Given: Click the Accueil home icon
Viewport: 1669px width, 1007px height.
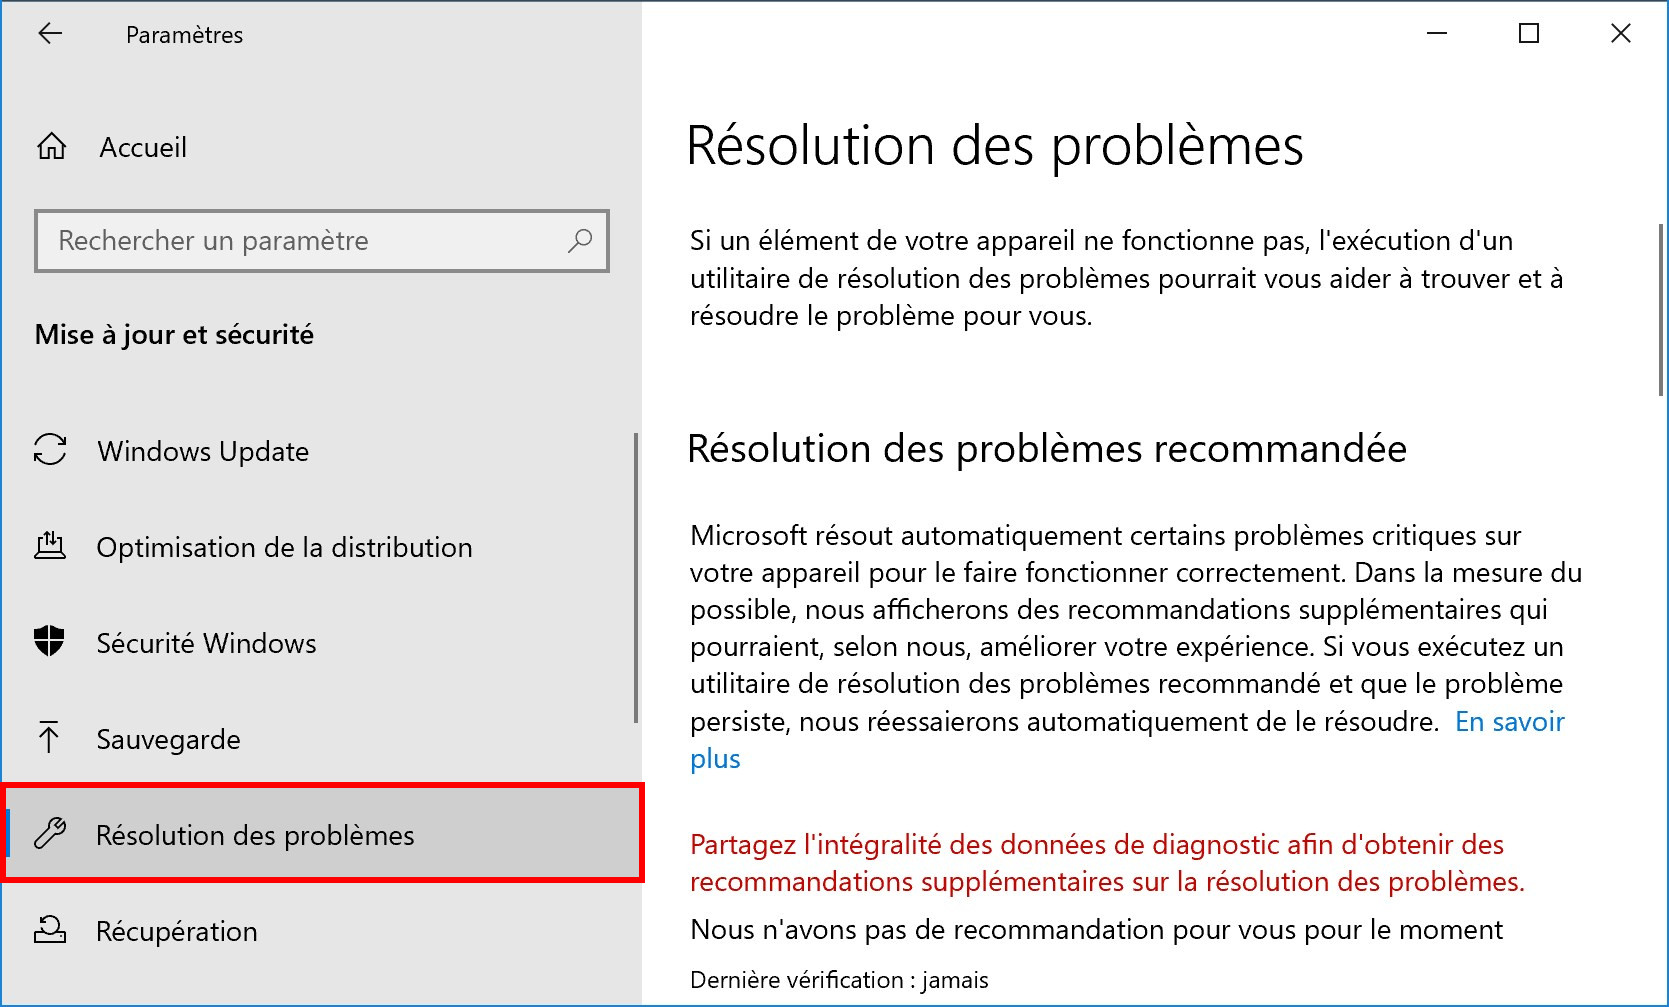Looking at the screenshot, I should (52, 147).
